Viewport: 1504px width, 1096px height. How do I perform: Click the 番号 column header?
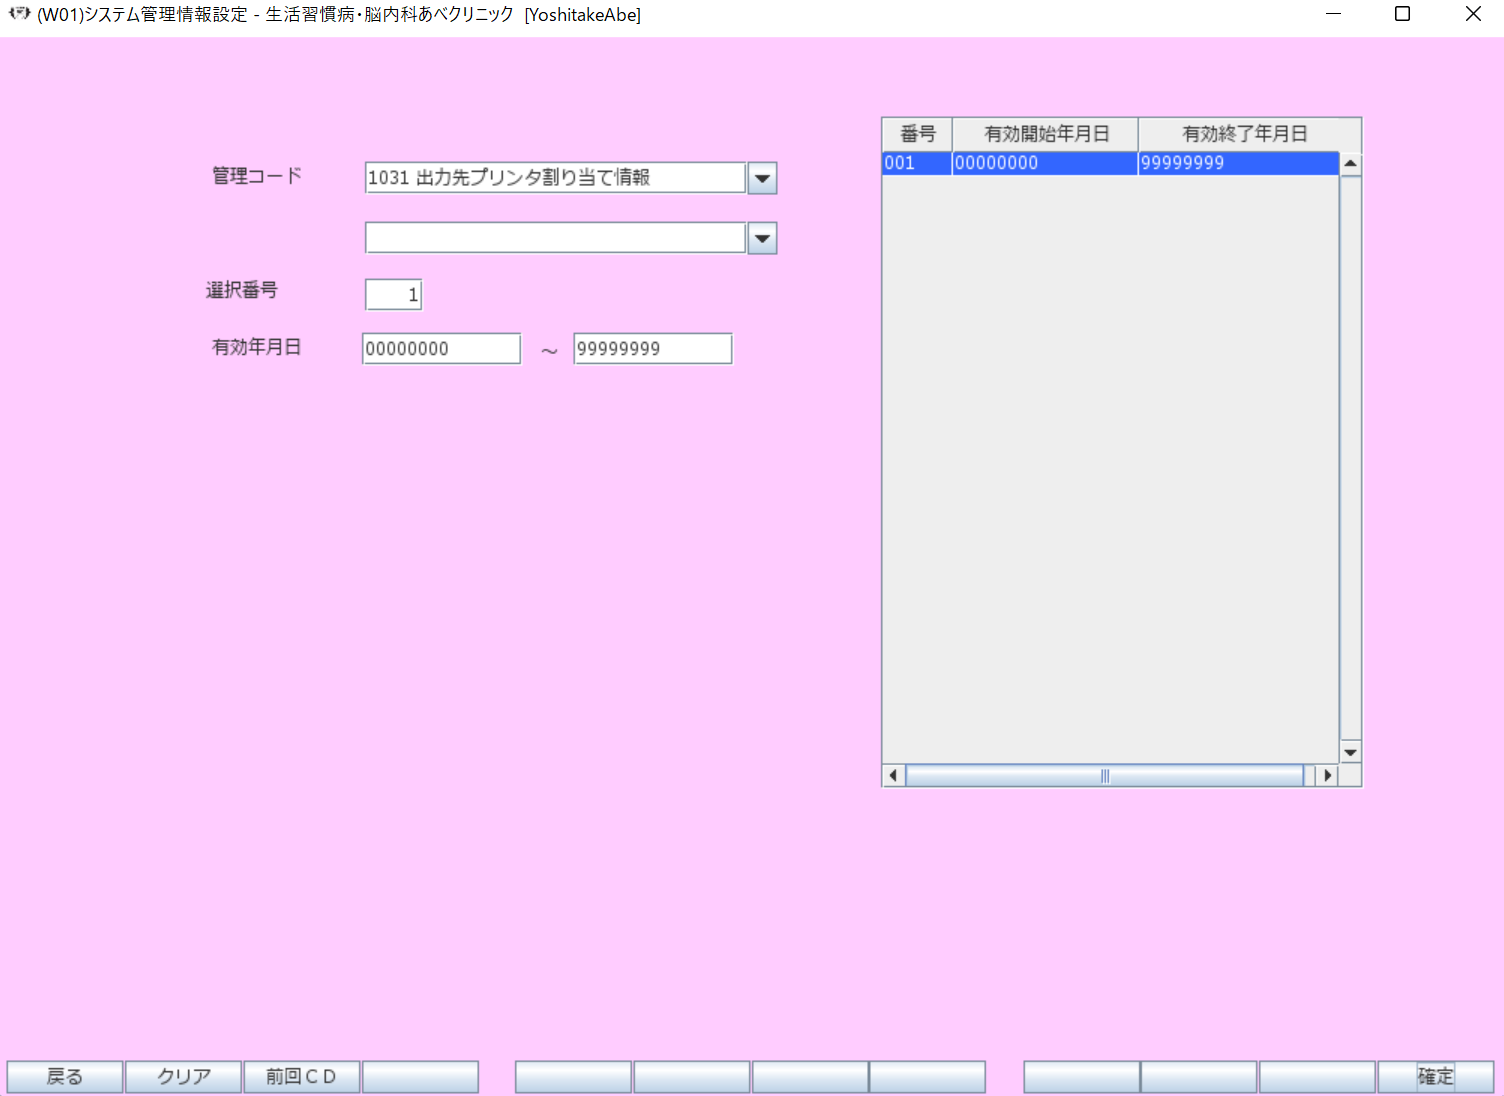point(917,134)
